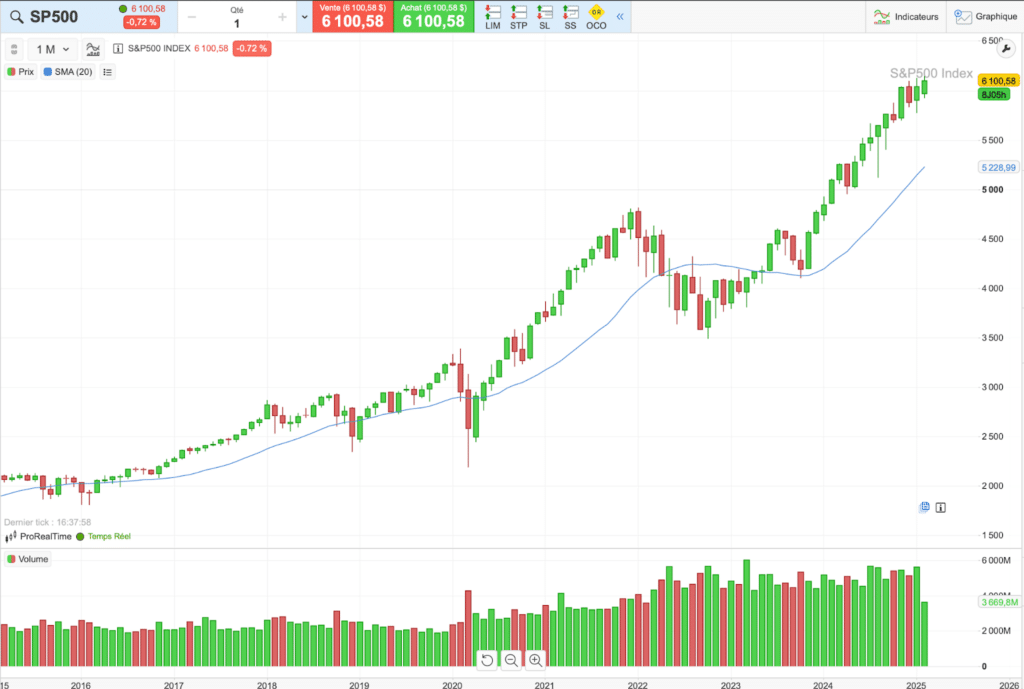The image size is (1024, 689).
Task: Click the blue 5 228,99 SMA value
Action: coord(999,168)
